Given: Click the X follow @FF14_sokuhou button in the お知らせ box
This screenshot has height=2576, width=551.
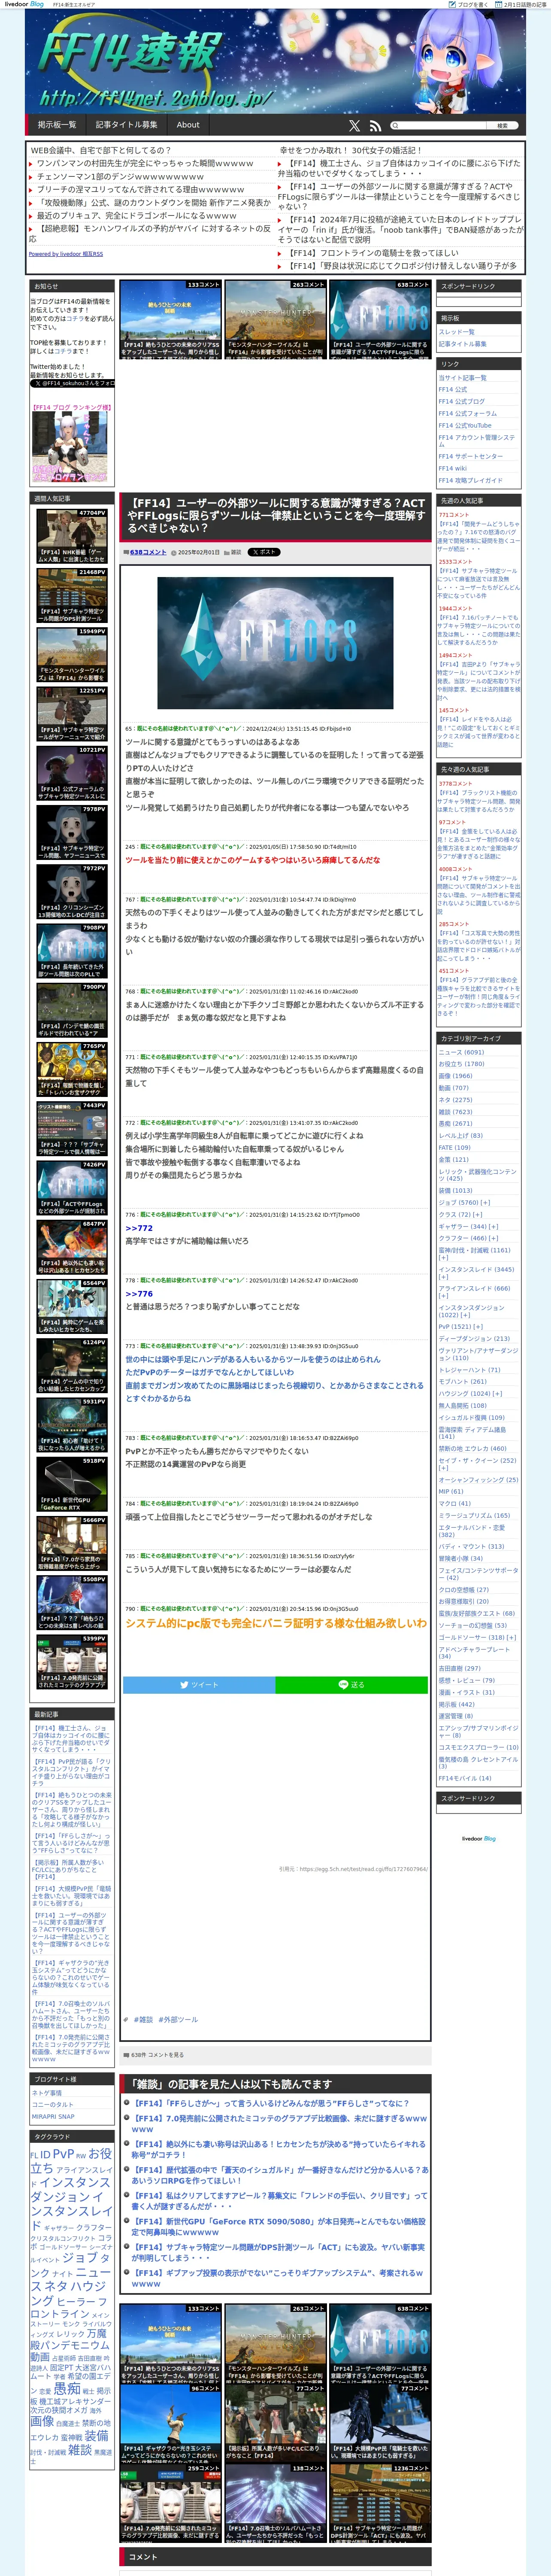Looking at the screenshot, I should point(72,383).
